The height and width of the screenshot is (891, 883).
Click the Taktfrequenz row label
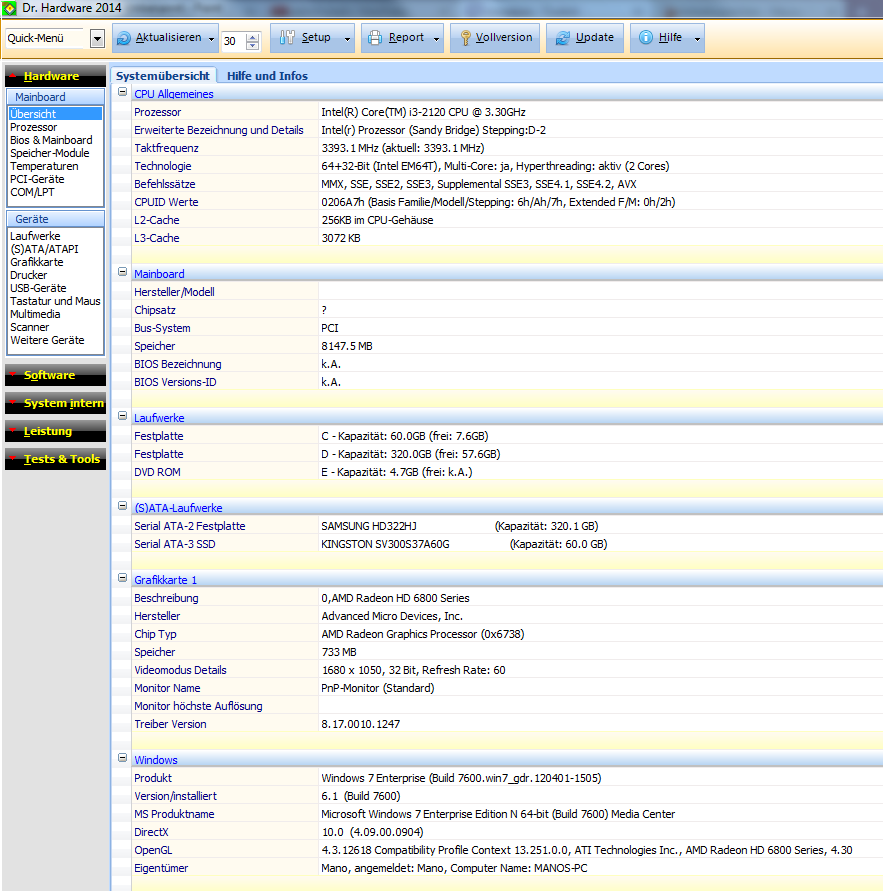[166, 148]
